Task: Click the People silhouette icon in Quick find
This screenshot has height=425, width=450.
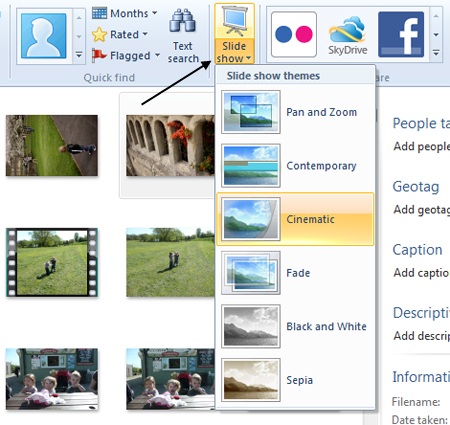Action: tap(44, 36)
